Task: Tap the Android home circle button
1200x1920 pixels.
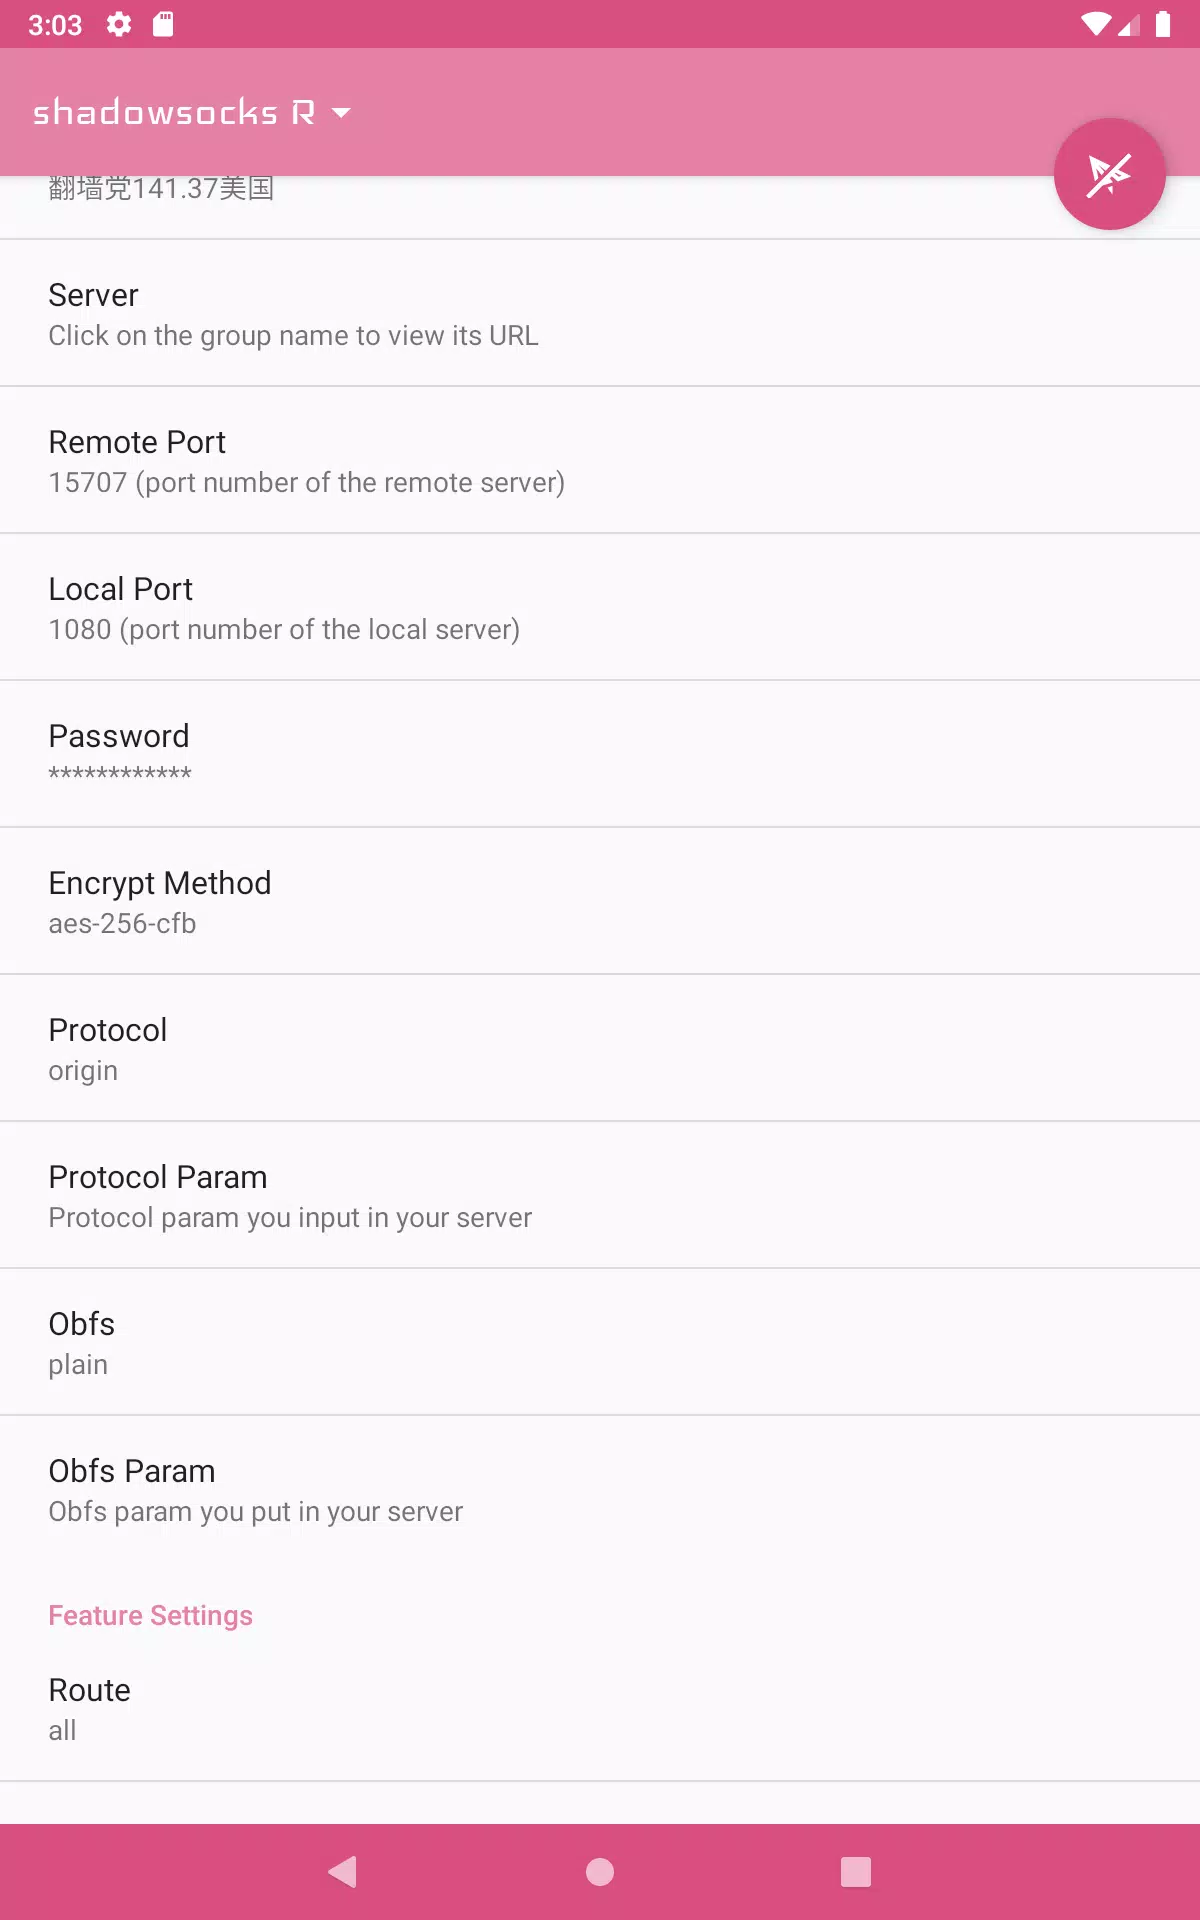Action: coord(600,1871)
